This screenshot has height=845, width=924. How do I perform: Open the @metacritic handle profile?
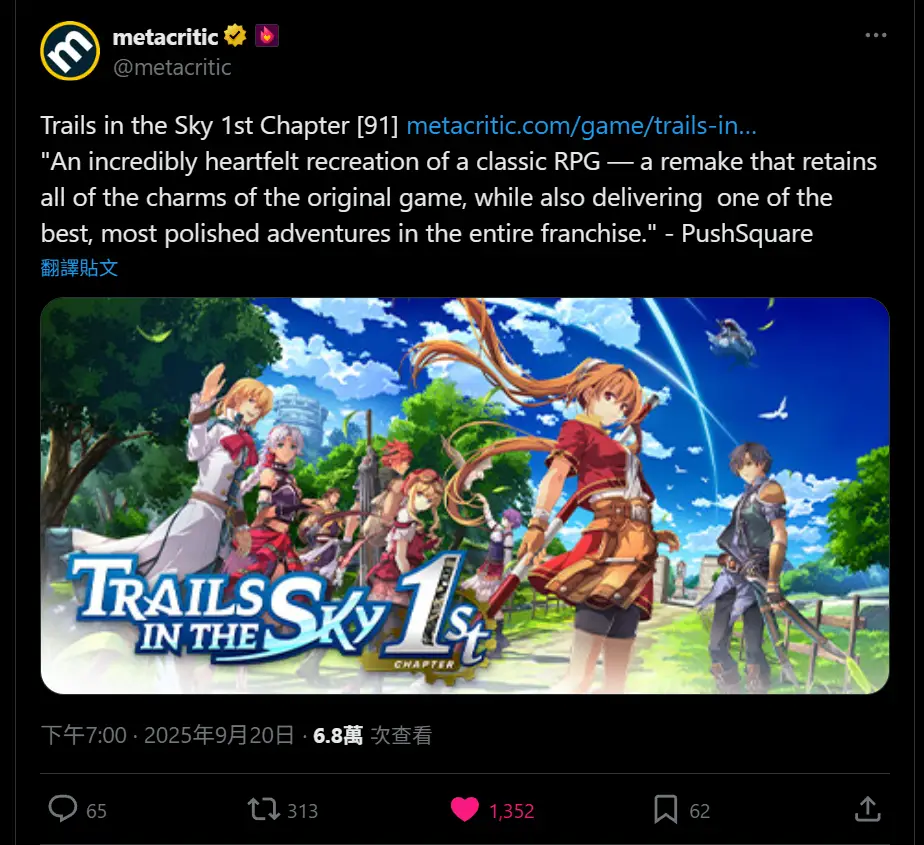172,68
